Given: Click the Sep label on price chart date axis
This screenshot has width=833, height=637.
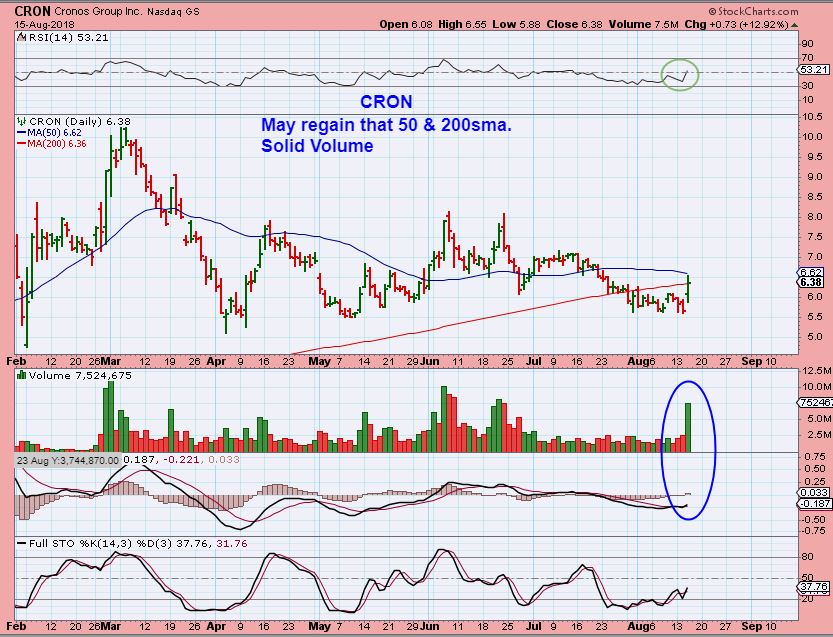Looking at the screenshot, I should 752,361.
